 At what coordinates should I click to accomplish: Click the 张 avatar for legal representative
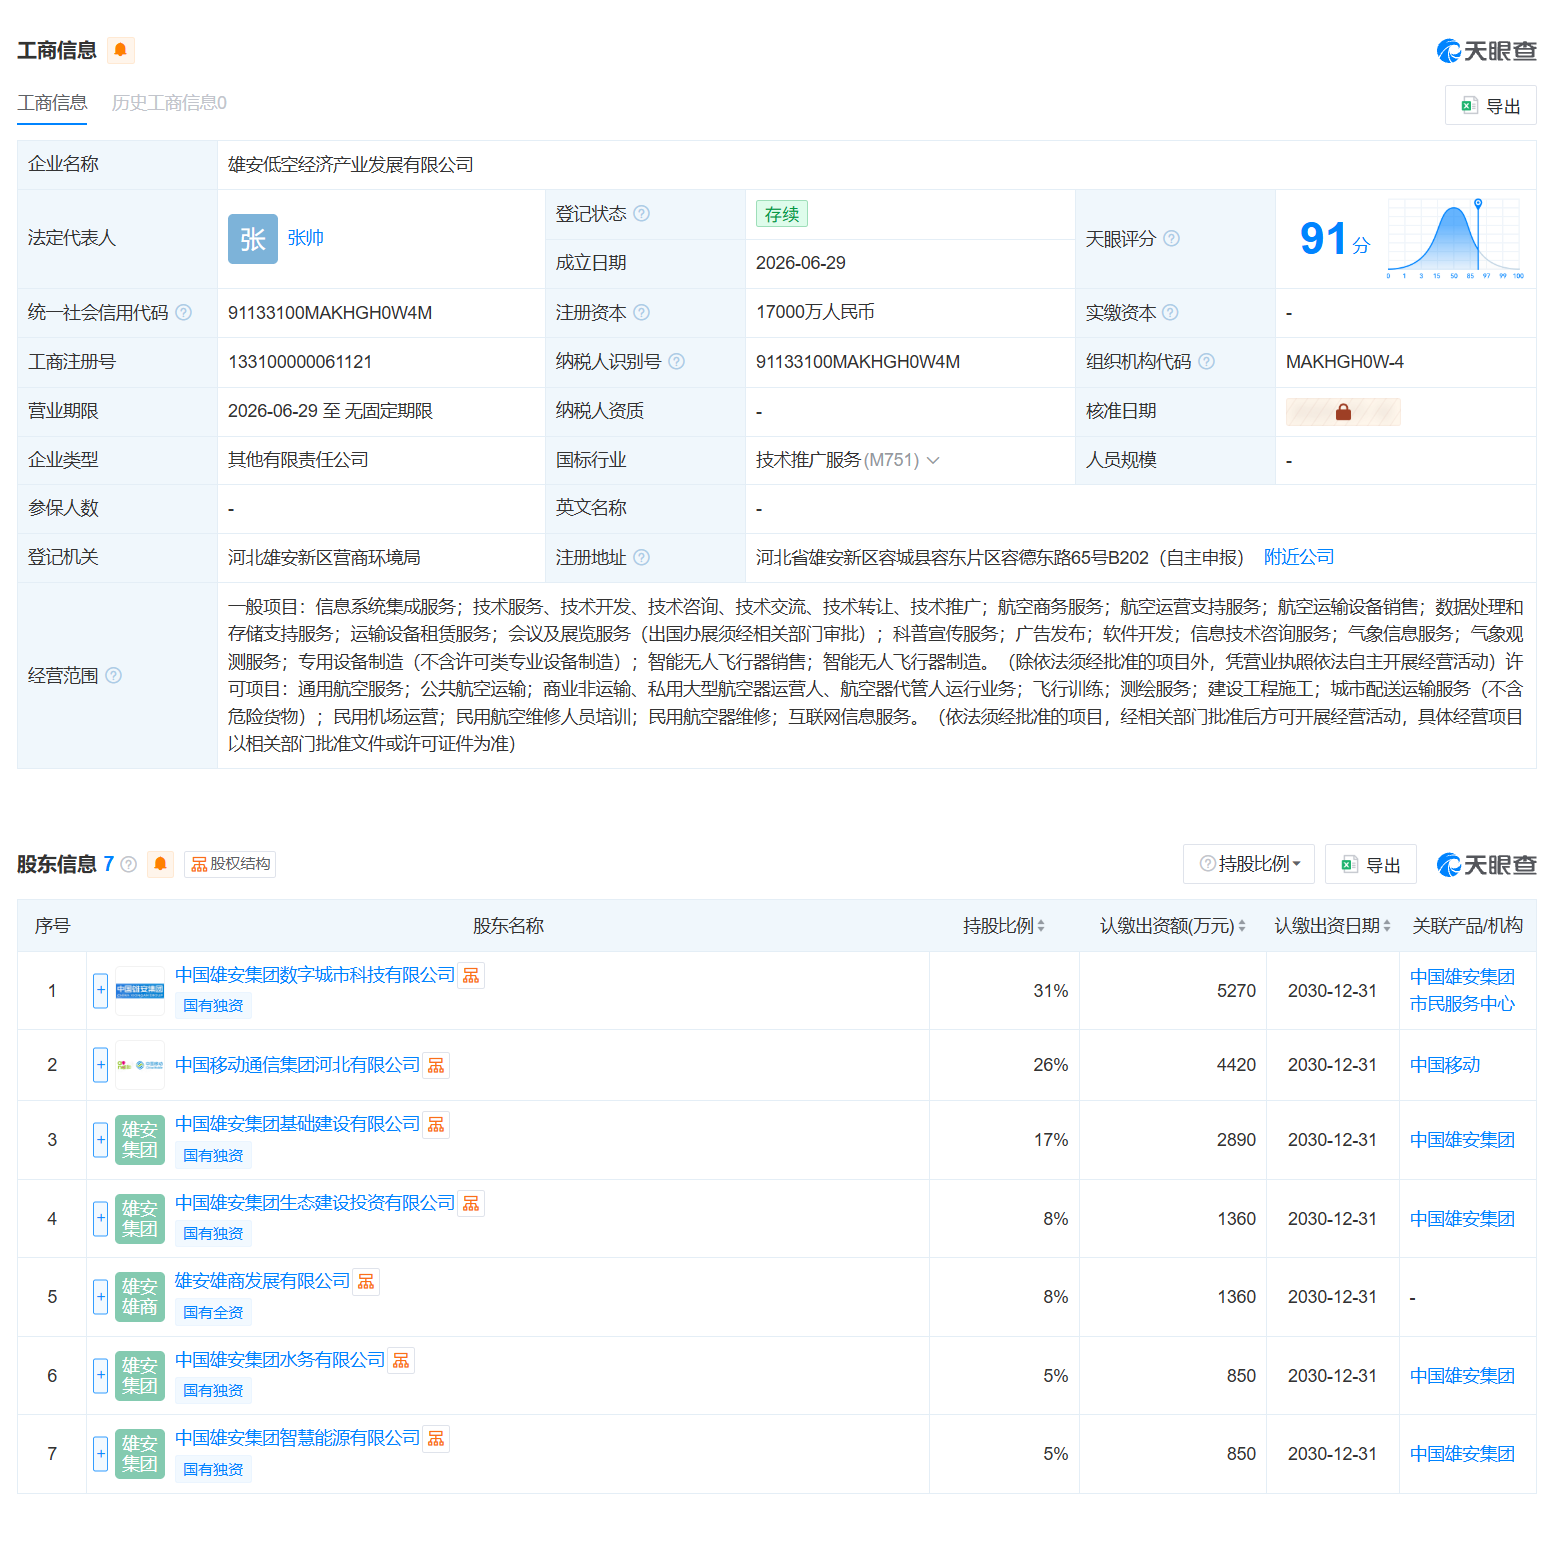(252, 239)
